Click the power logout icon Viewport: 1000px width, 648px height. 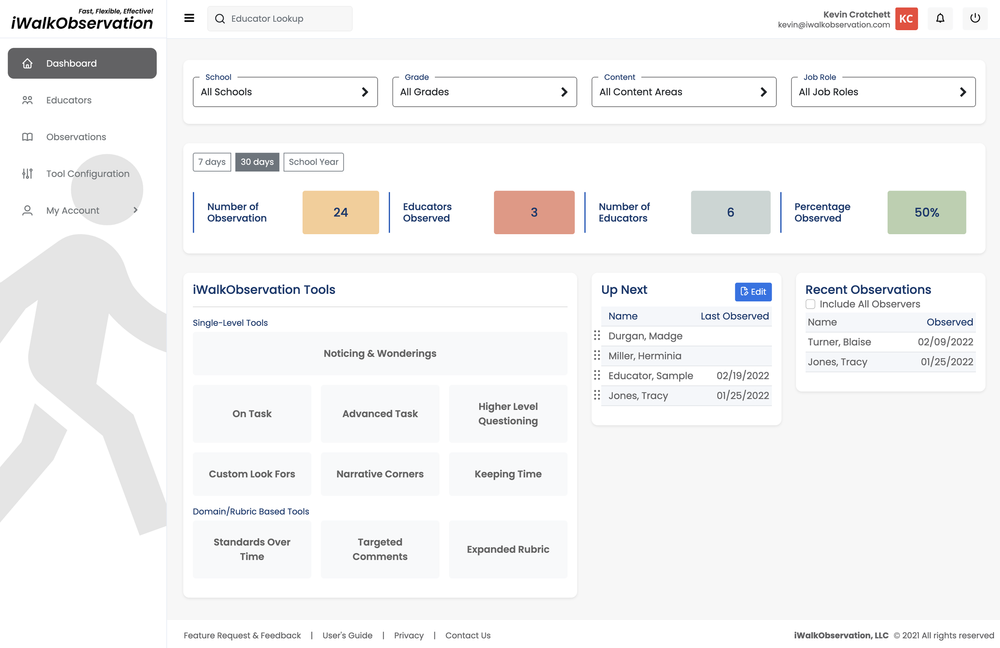tap(974, 17)
